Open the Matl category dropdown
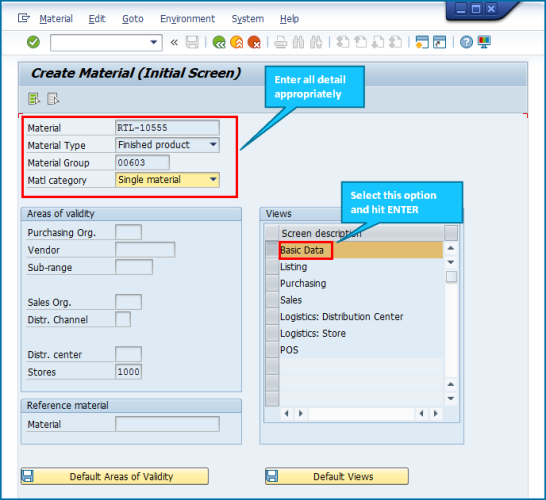This screenshot has height=500, width=546. point(213,180)
